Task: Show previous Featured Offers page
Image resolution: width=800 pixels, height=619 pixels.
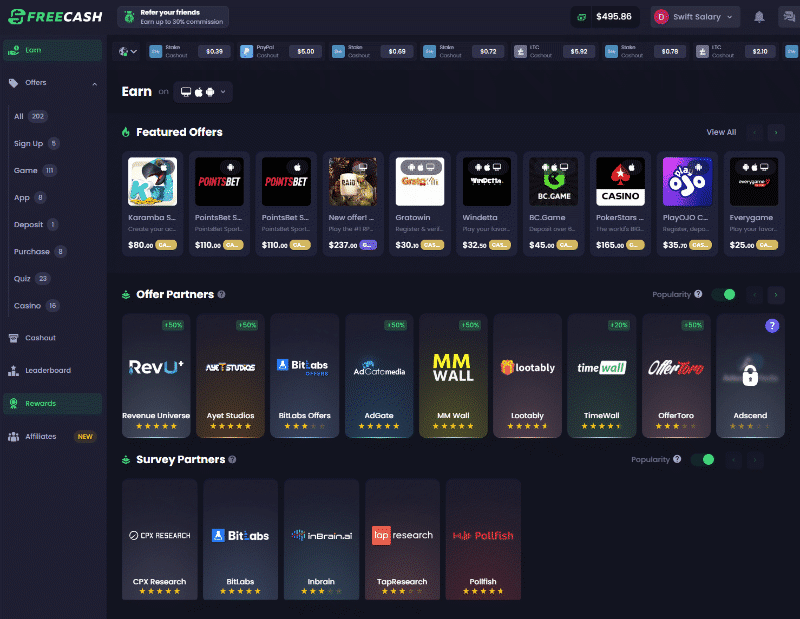Action: 755,133
